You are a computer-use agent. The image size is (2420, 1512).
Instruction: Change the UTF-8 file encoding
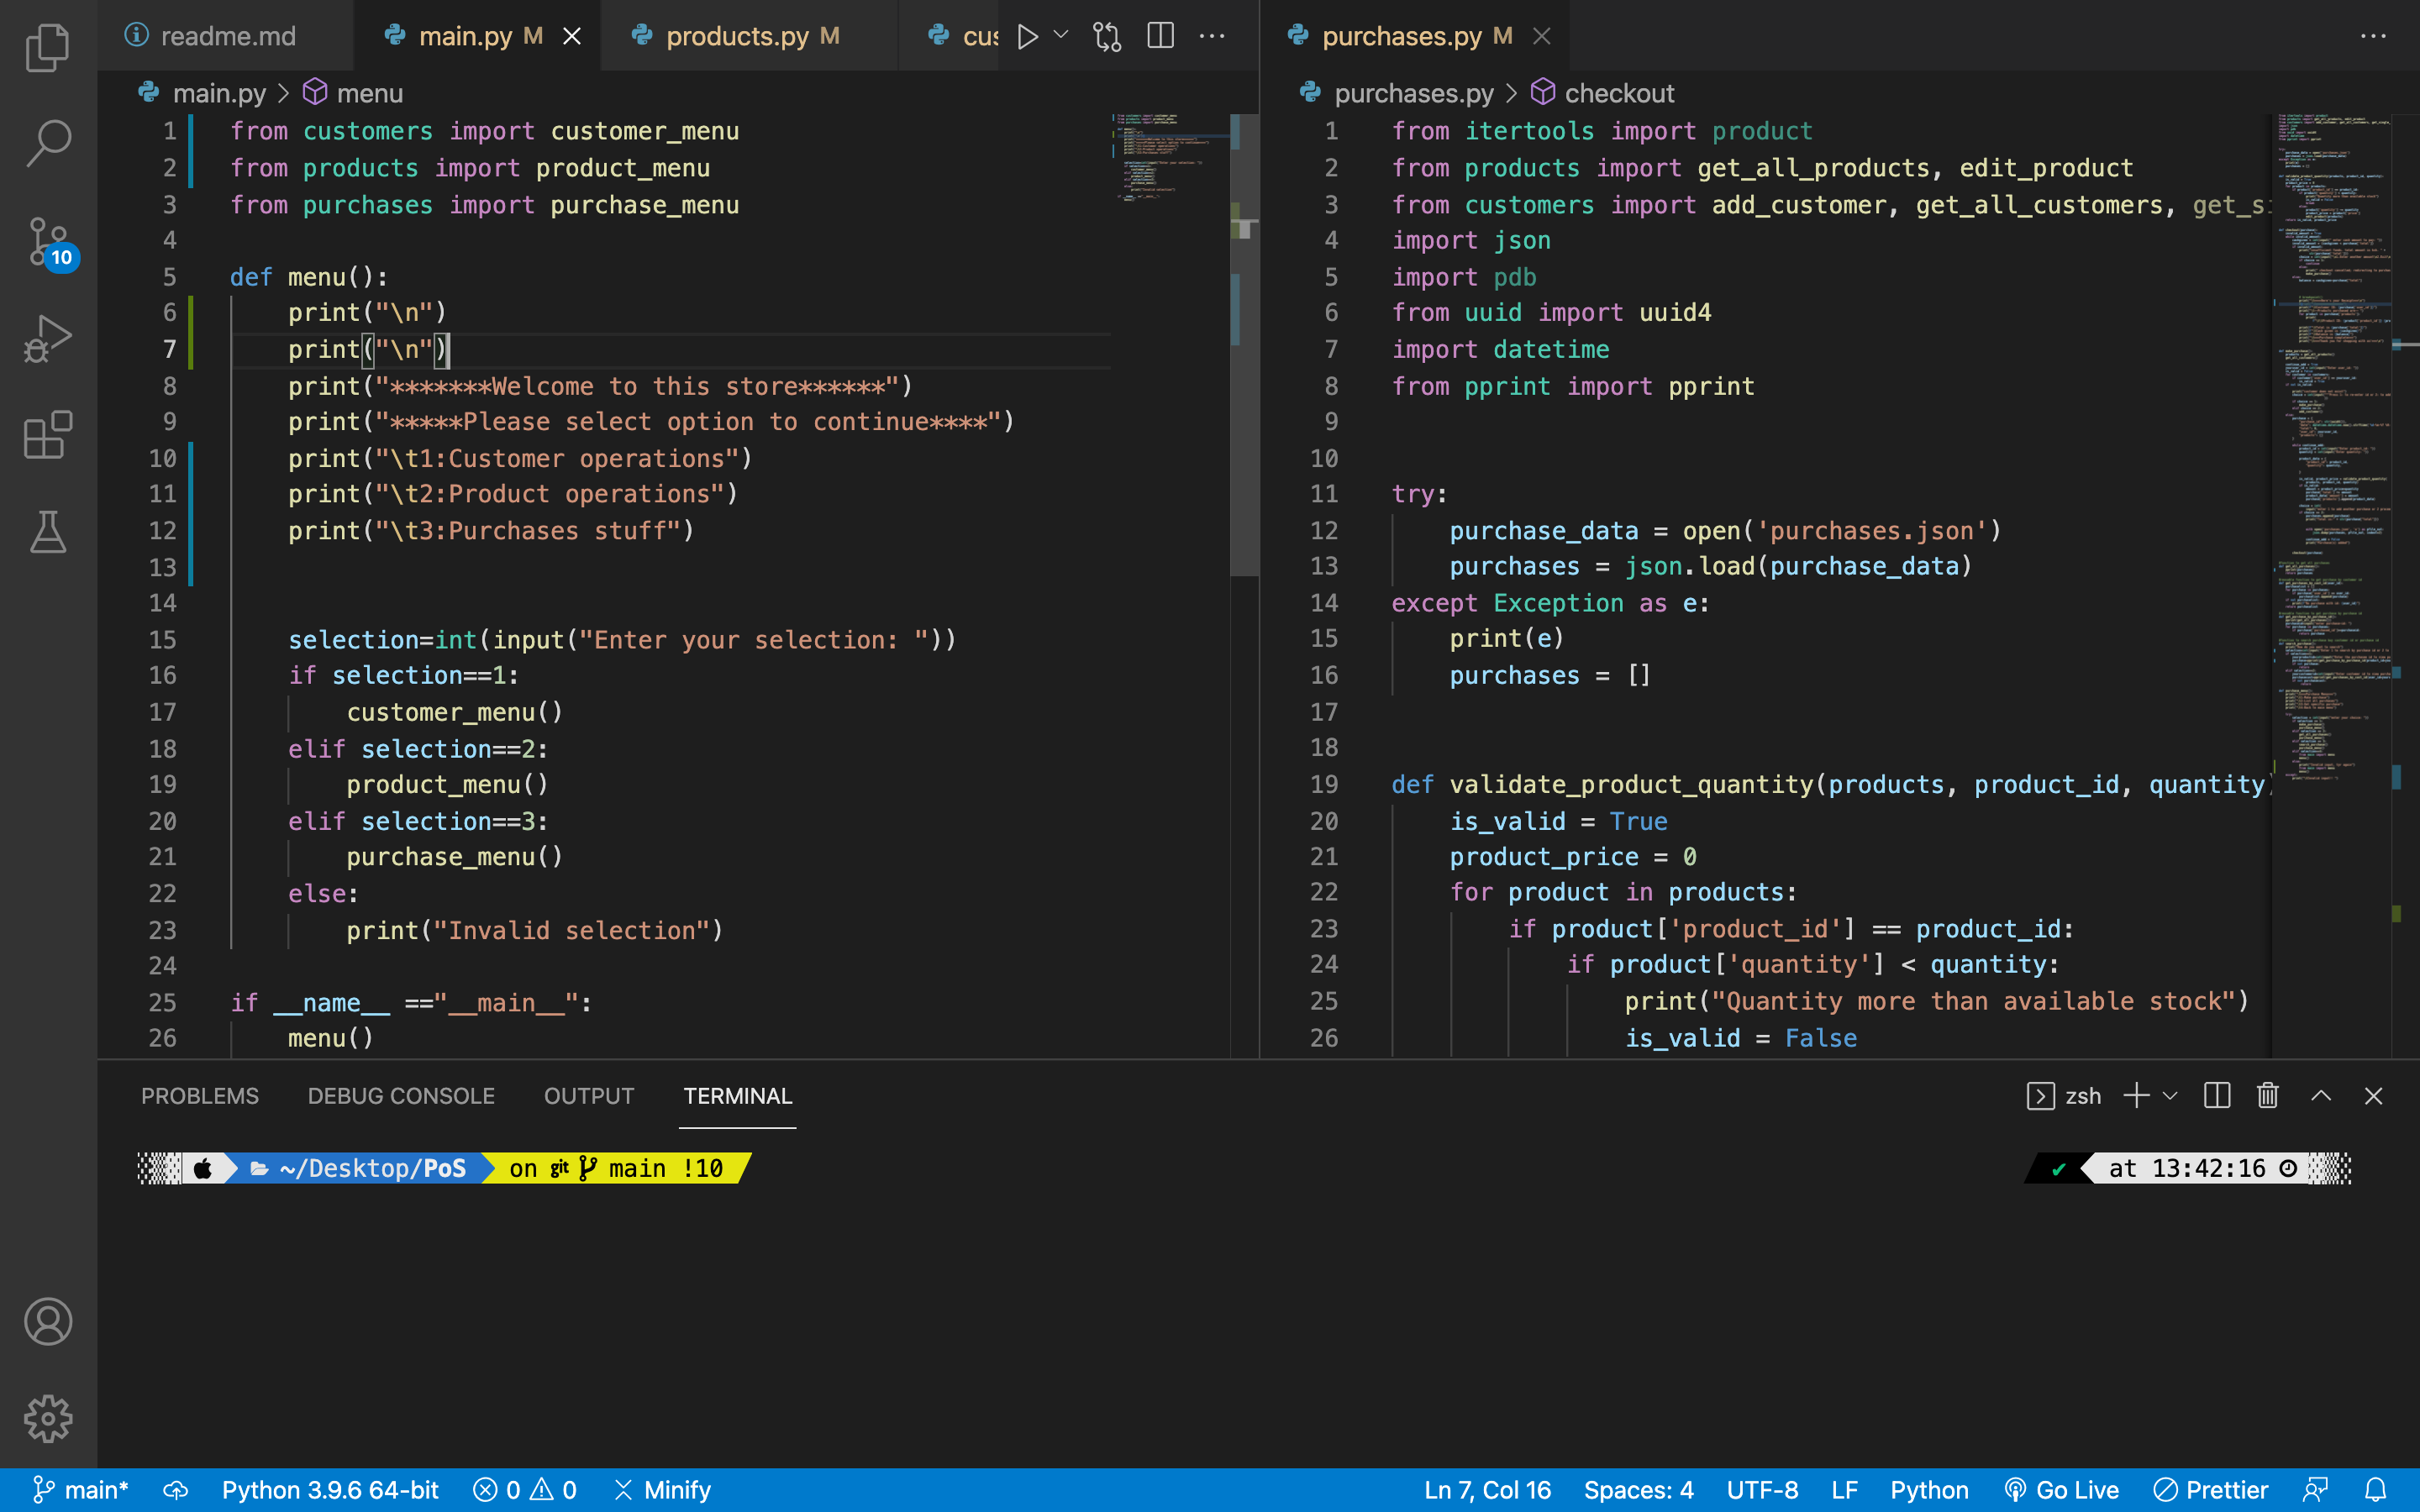[1762, 1490]
